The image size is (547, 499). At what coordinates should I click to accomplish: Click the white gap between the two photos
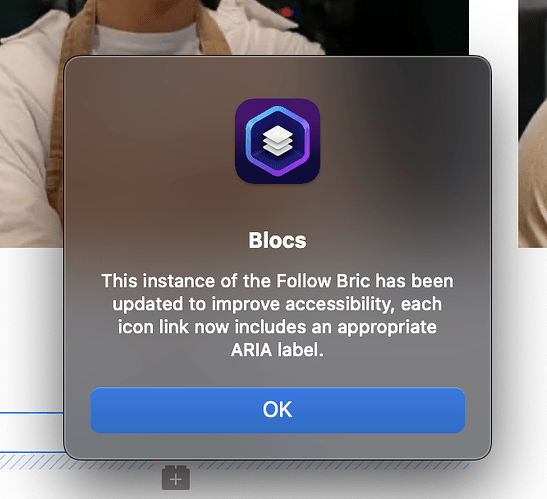[x=494, y=28]
